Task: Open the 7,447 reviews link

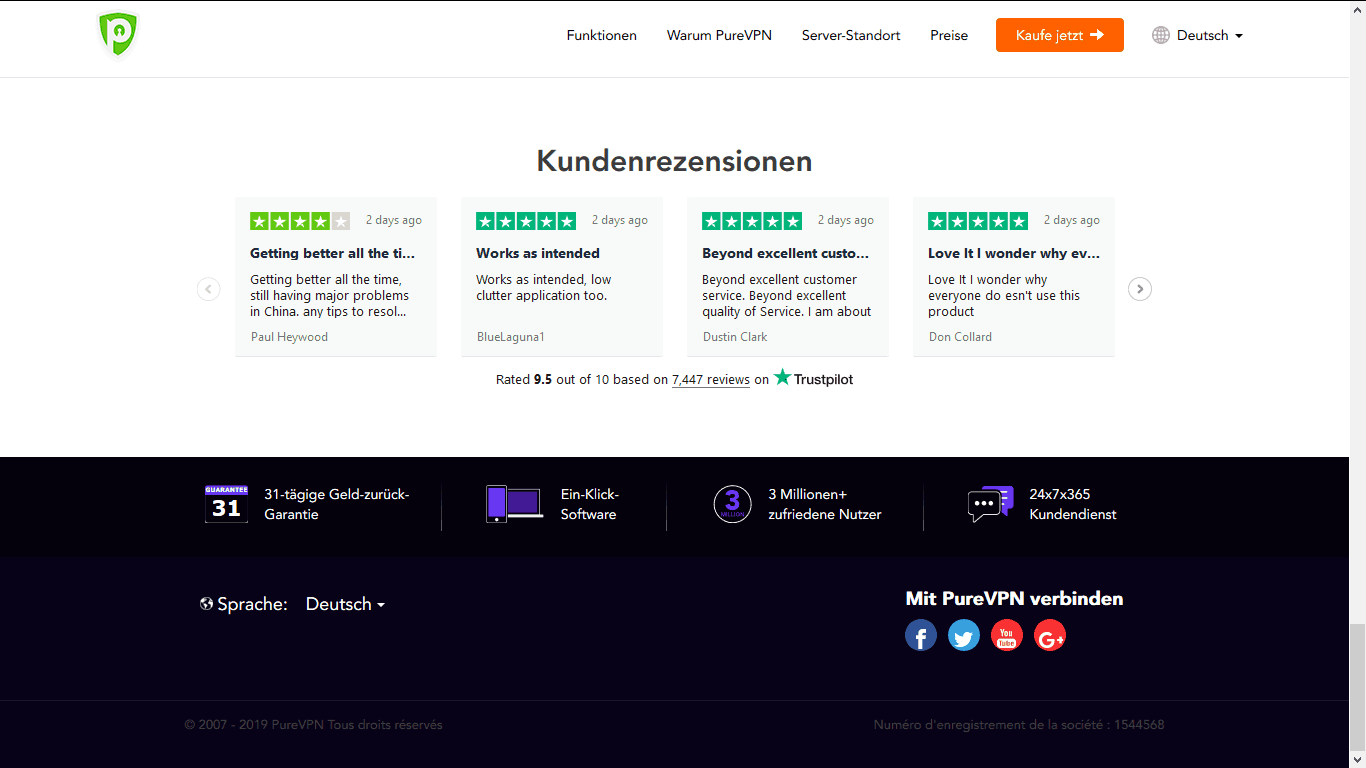Action: [711, 380]
